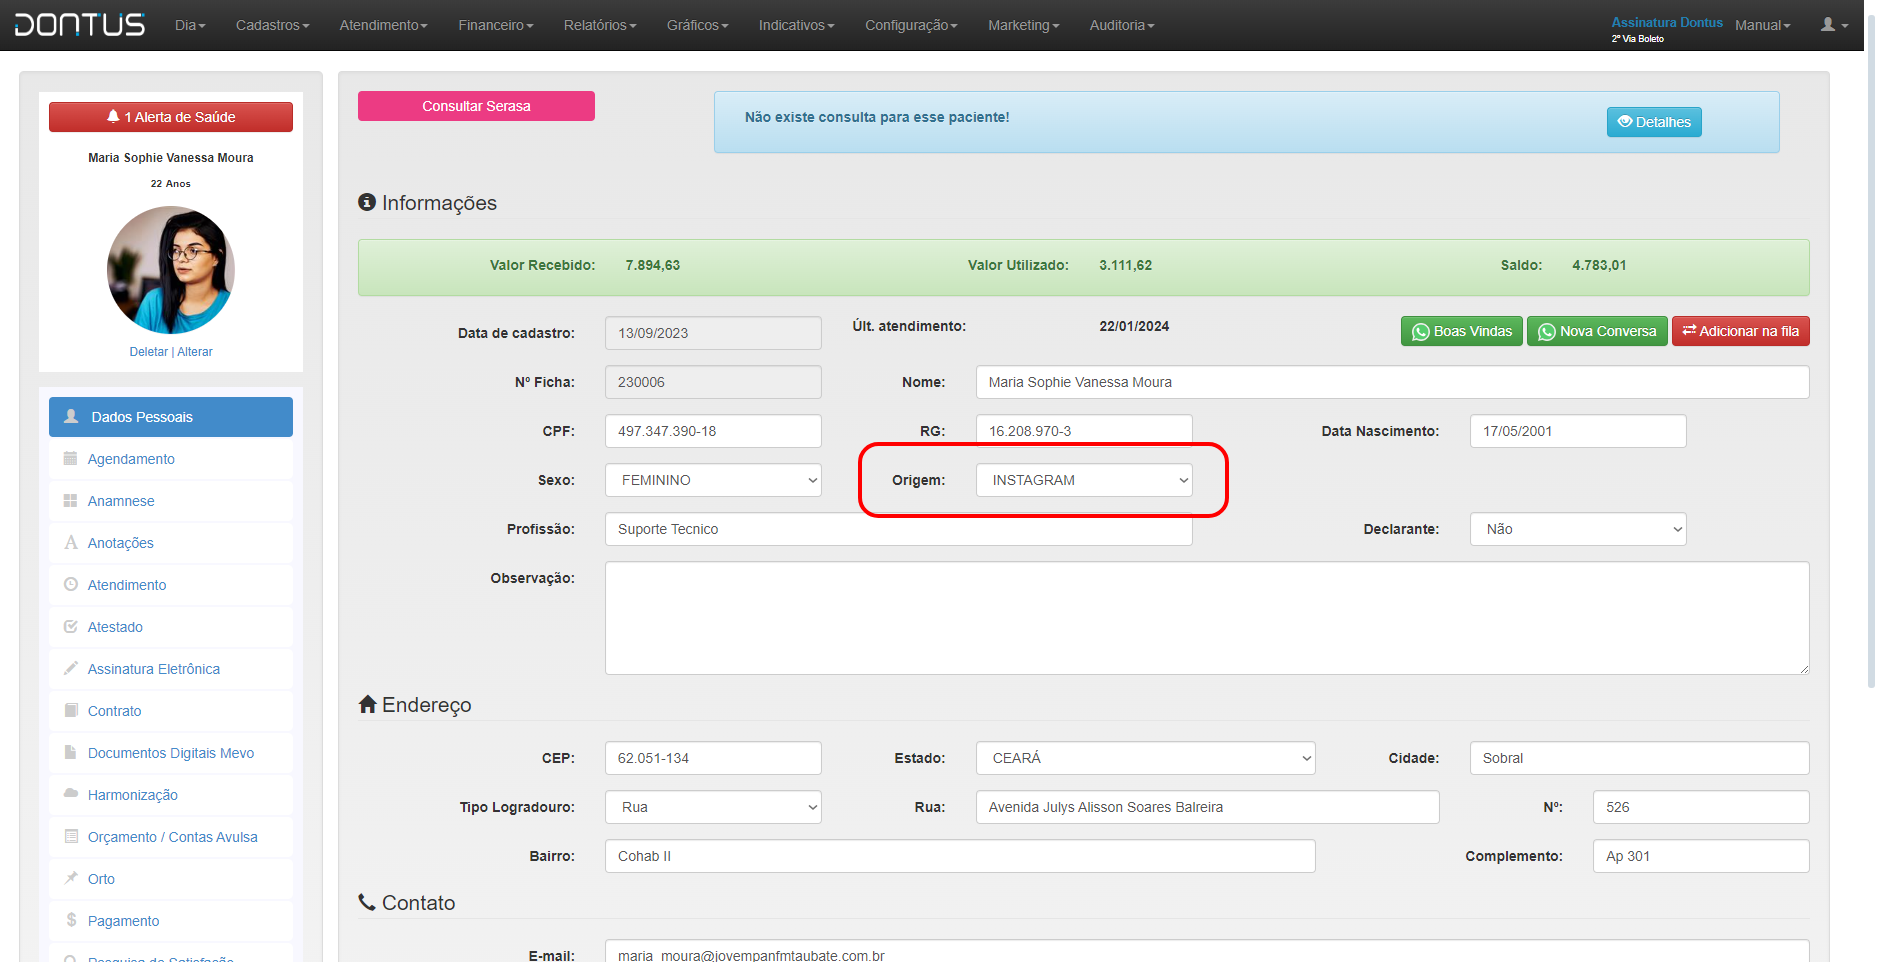Click the CPF input field

pos(713,431)
